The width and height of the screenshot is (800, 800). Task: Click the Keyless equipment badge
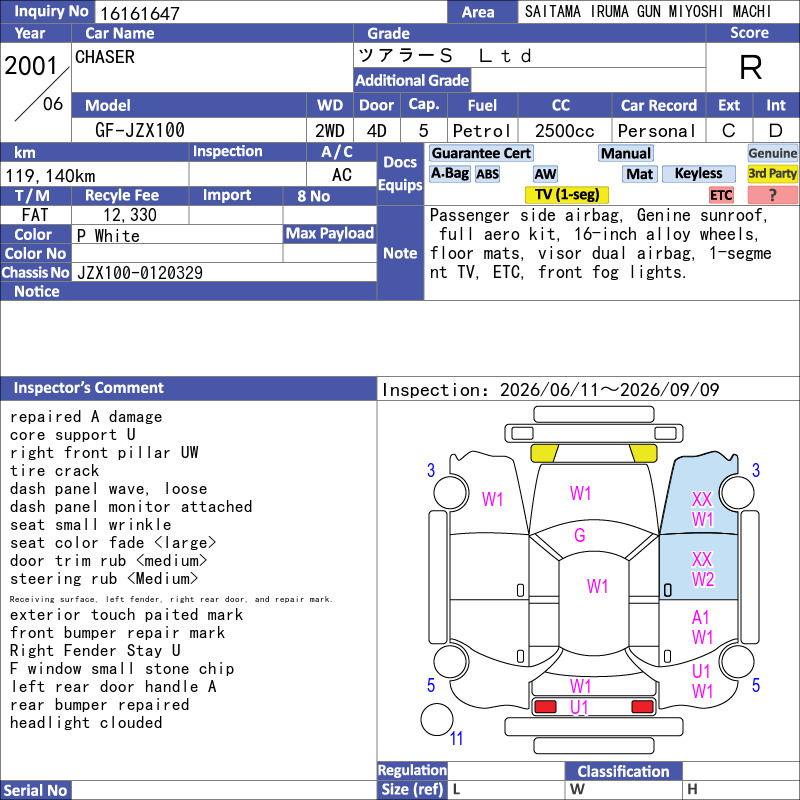pos(698,173)
